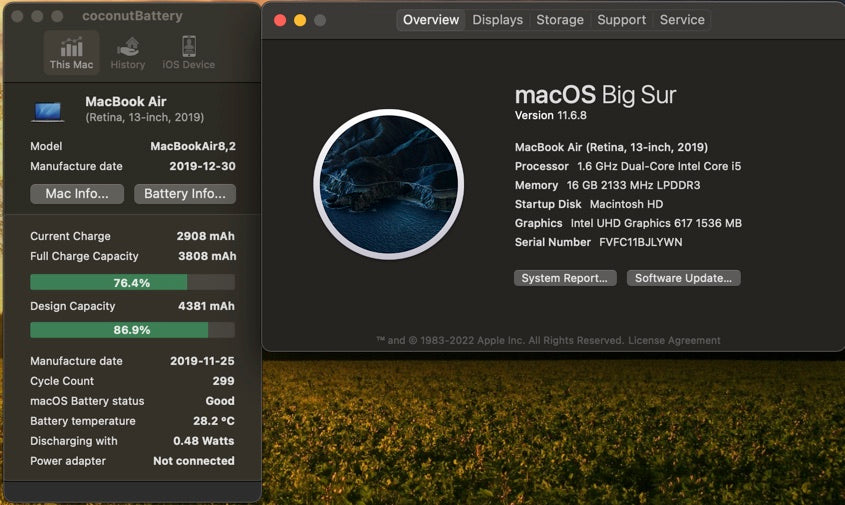The width and height of the screenshot is (845, 505).
Task: Switch to the Overview tab
Action: point(431,20)
